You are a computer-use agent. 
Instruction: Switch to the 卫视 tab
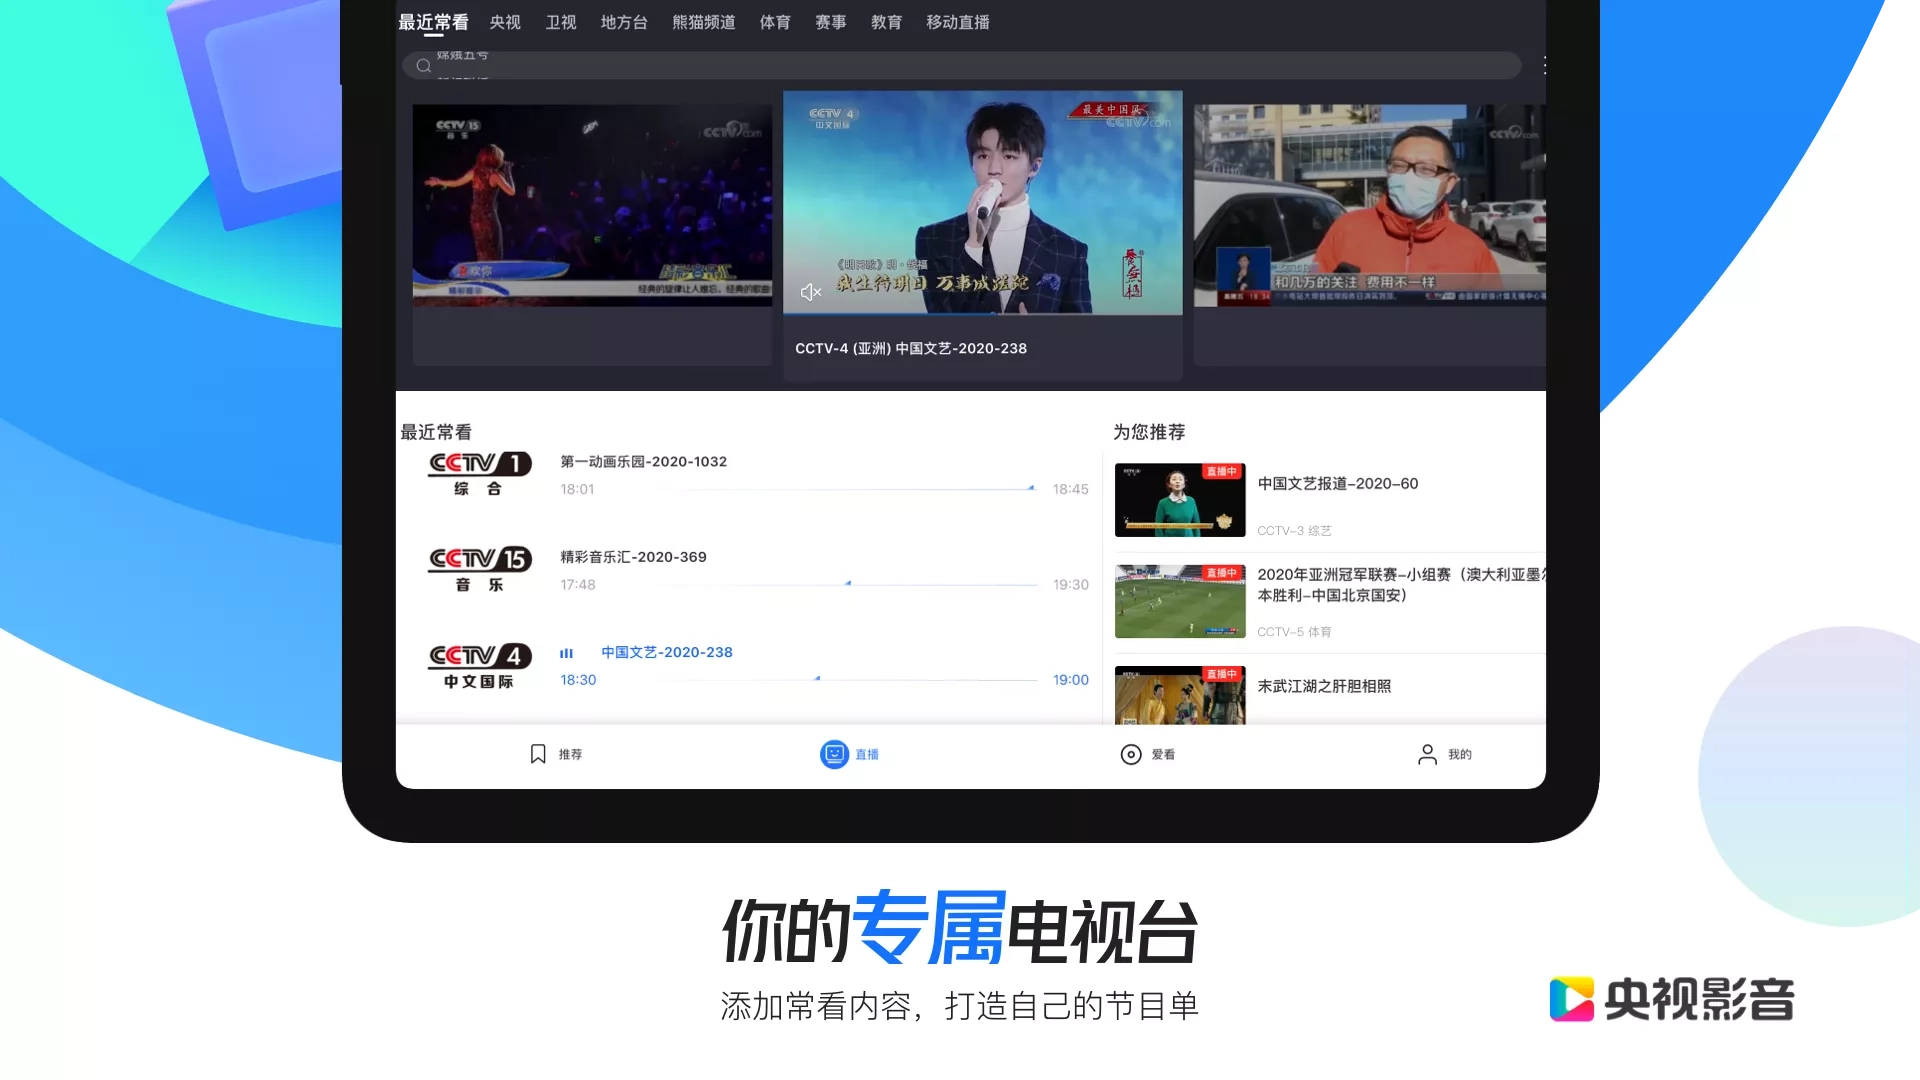tap(561, 22)
